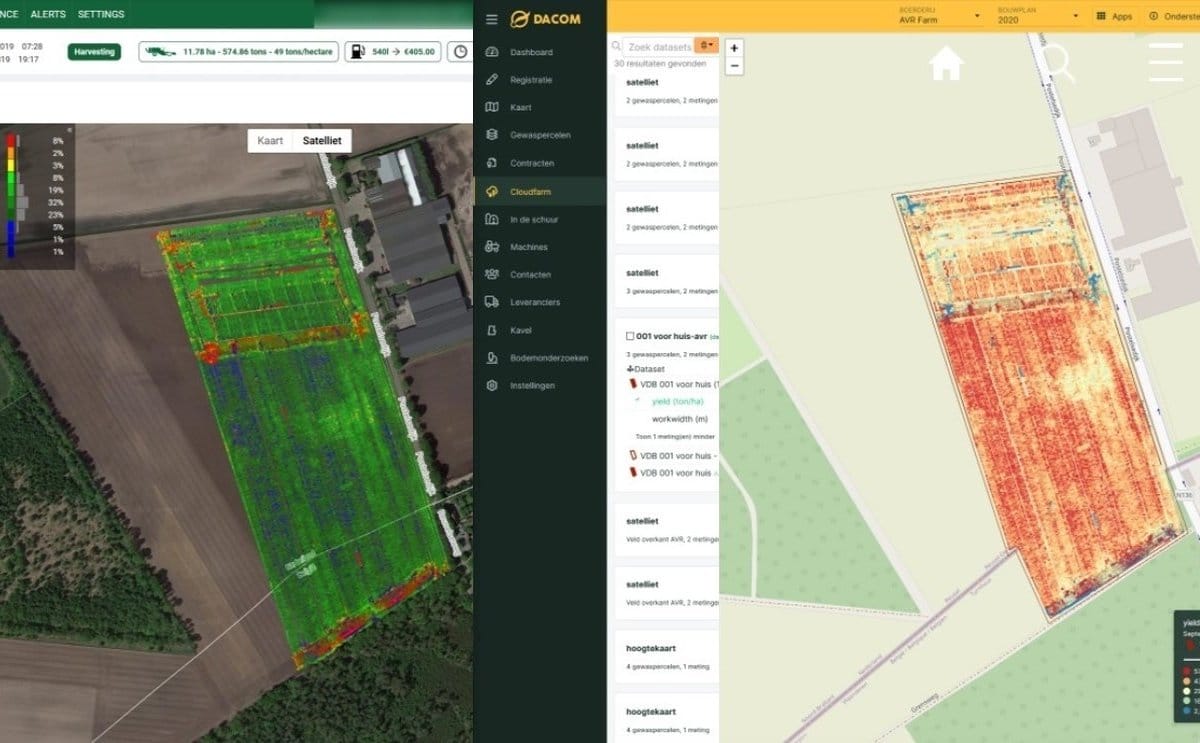Select the yield (ton/ha) measurement
The width and height of the screenshot is (1200, 743).
coord(677,402)
